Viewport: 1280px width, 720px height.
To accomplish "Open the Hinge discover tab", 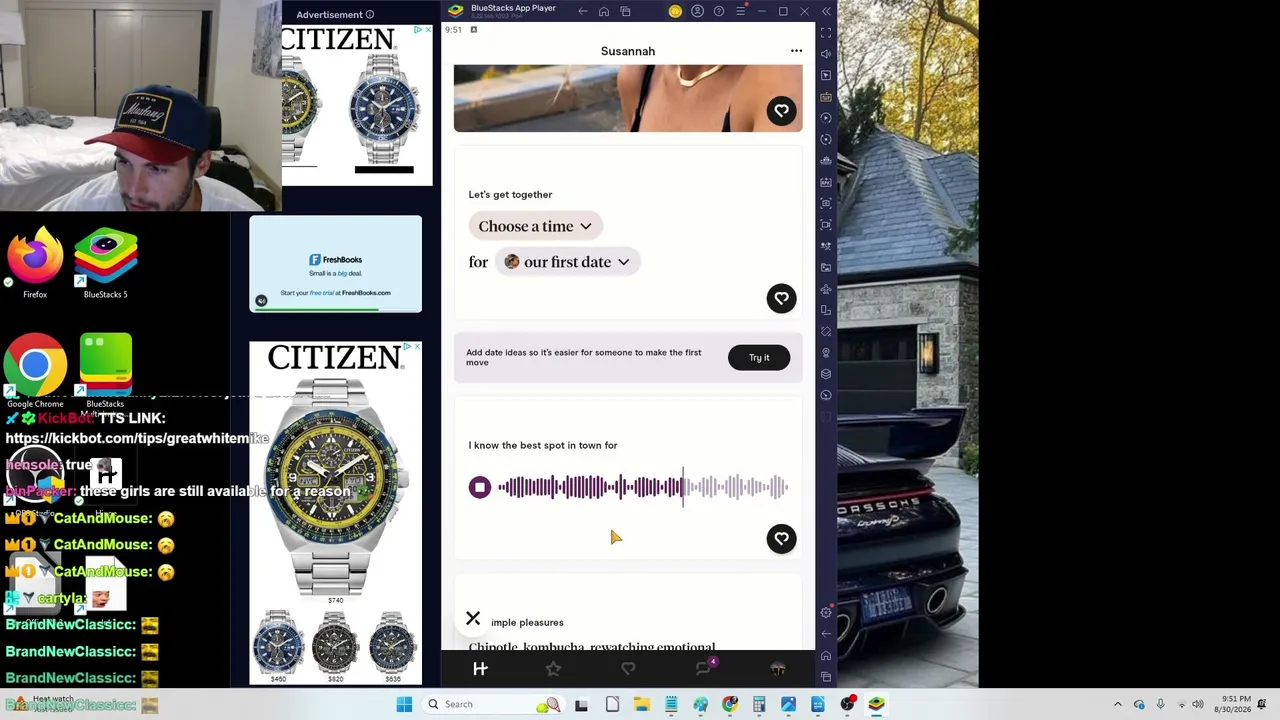I will tap(480, 669).
